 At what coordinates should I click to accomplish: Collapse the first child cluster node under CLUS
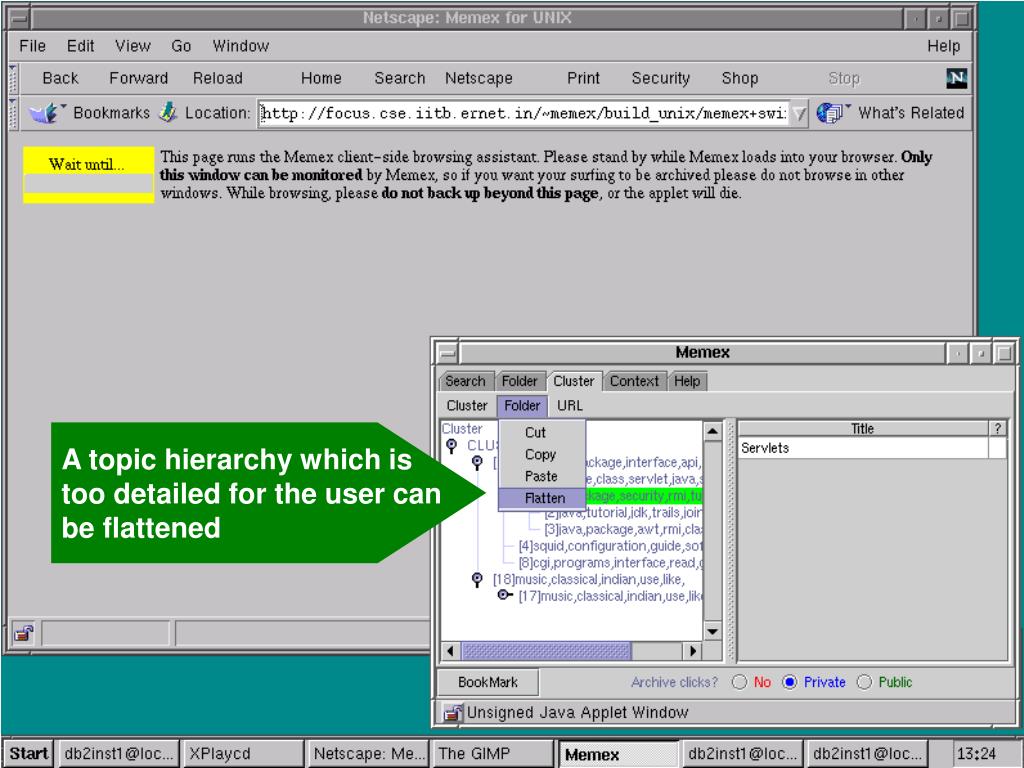coord(477,462)
